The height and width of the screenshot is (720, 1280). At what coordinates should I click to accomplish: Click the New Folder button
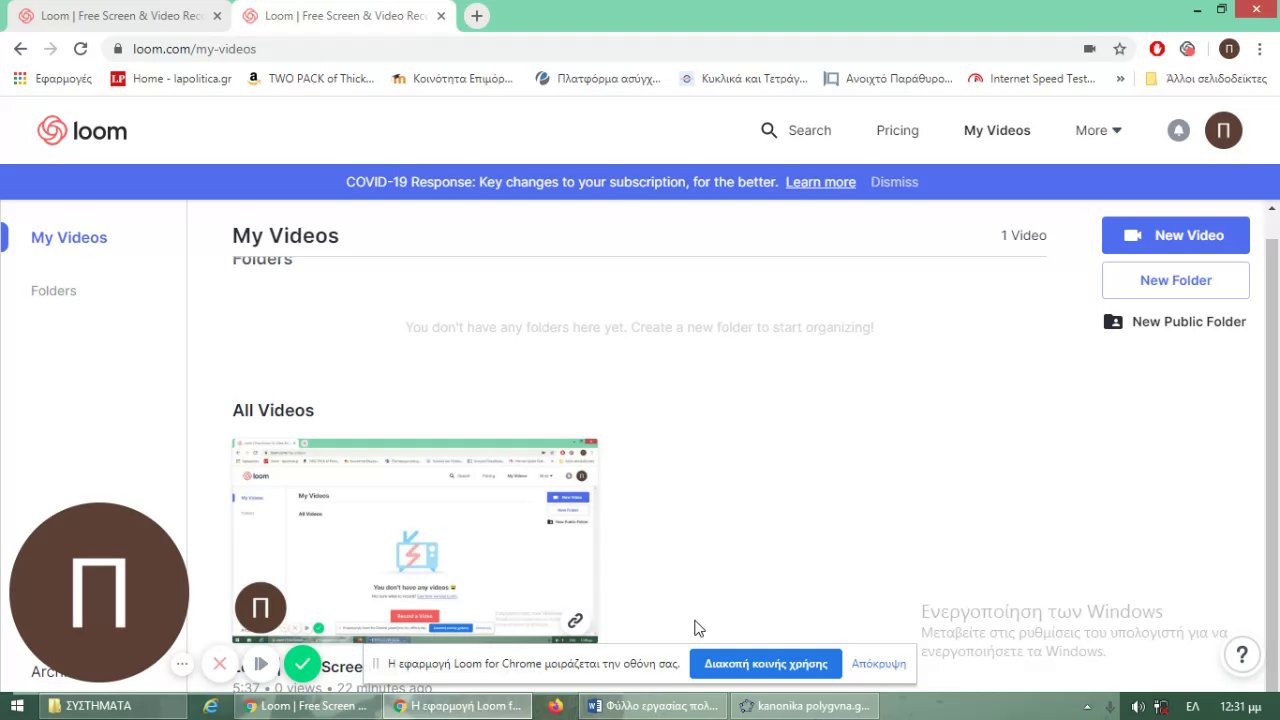coord(1176,280)
